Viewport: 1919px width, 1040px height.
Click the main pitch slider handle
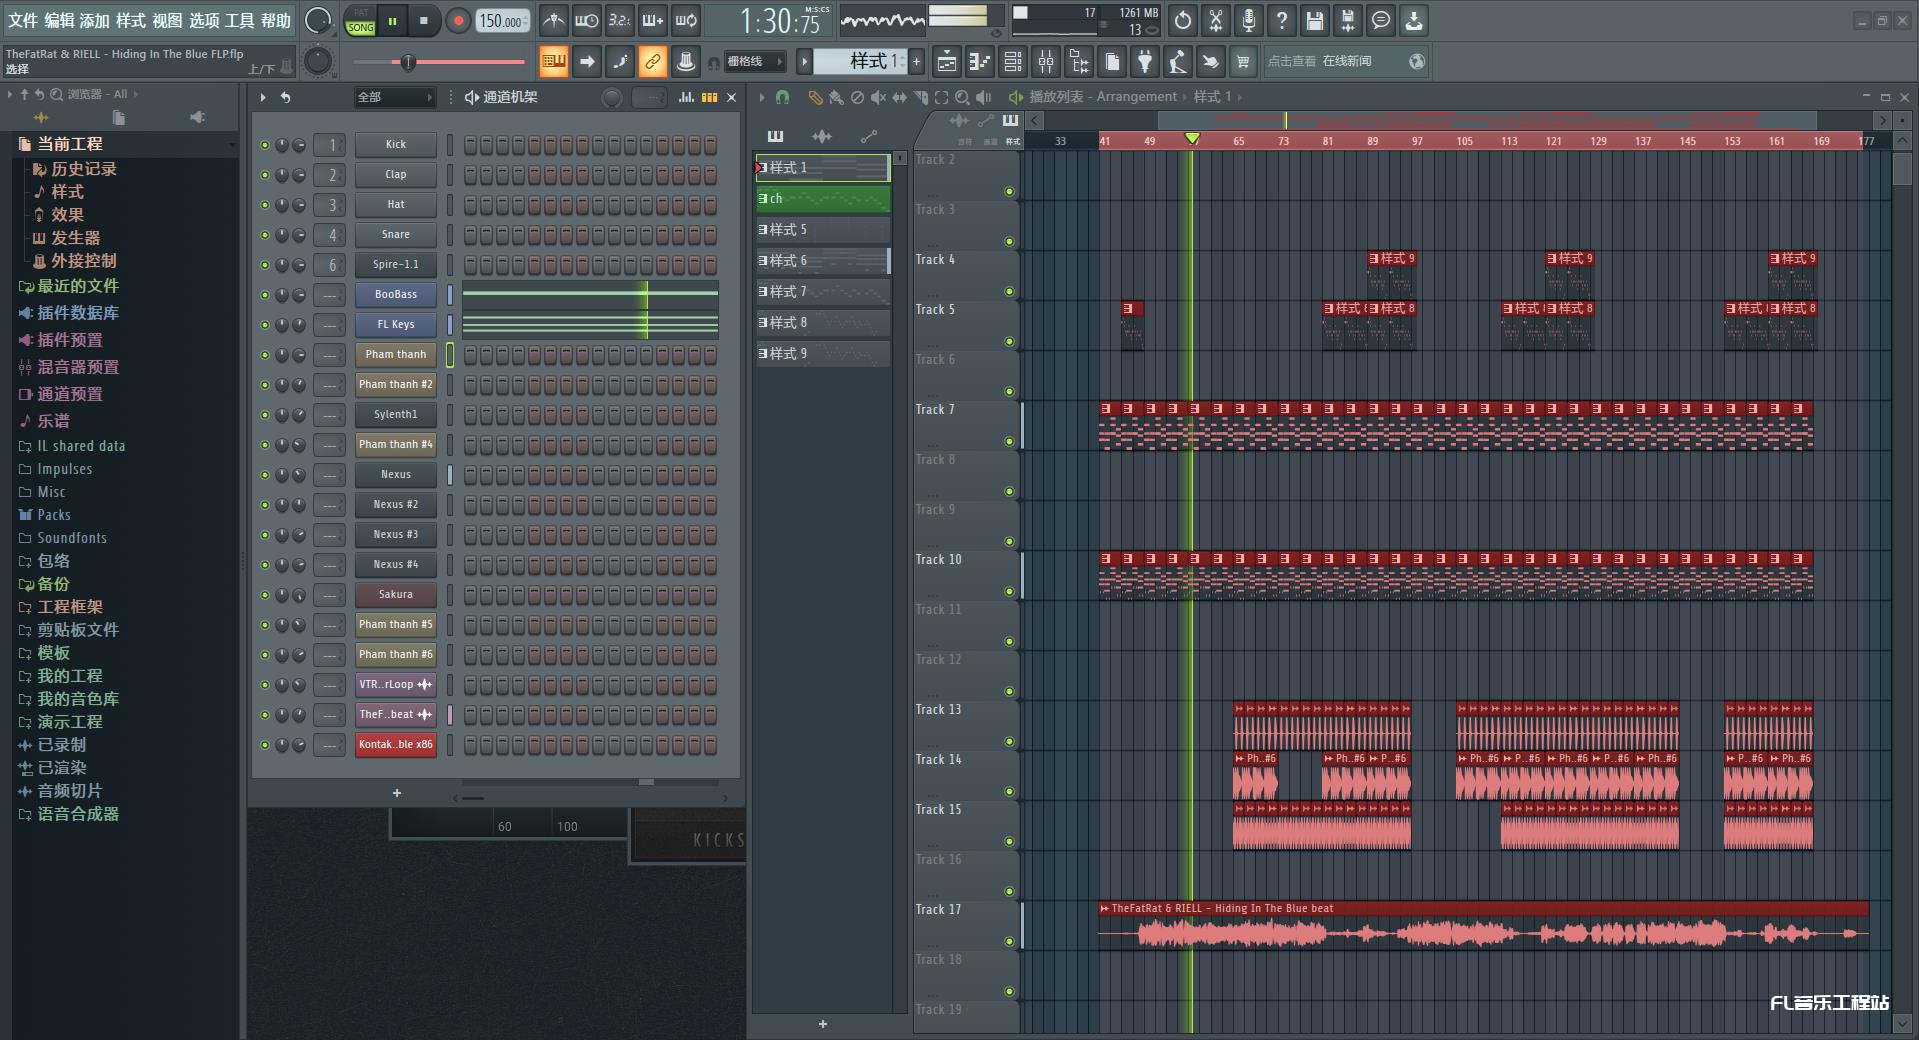[407, 62]
